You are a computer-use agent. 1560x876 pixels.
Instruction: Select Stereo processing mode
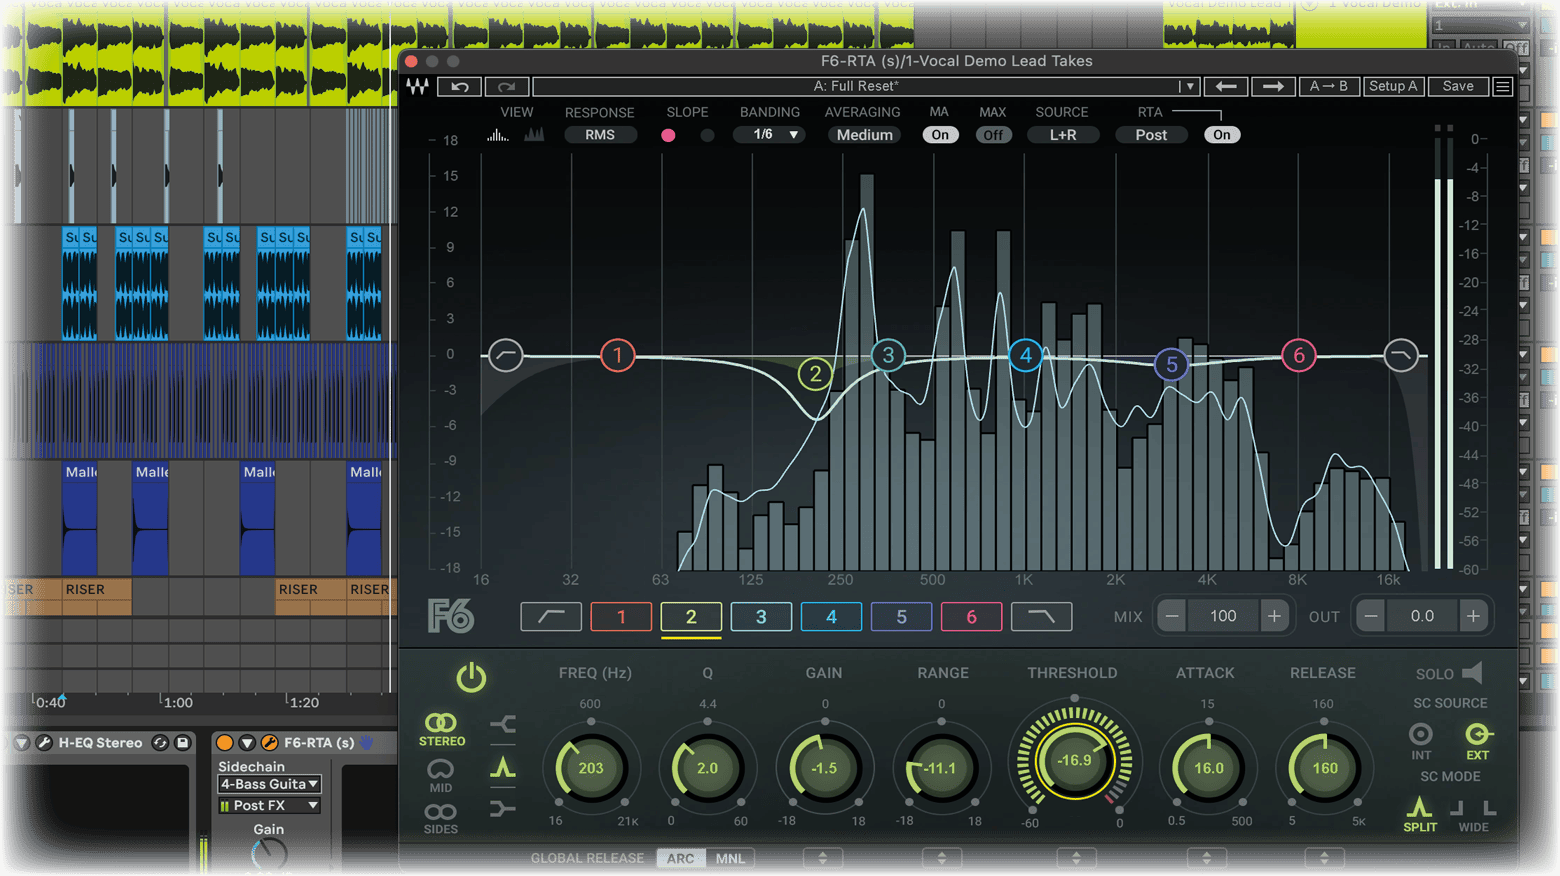point(441,729)
